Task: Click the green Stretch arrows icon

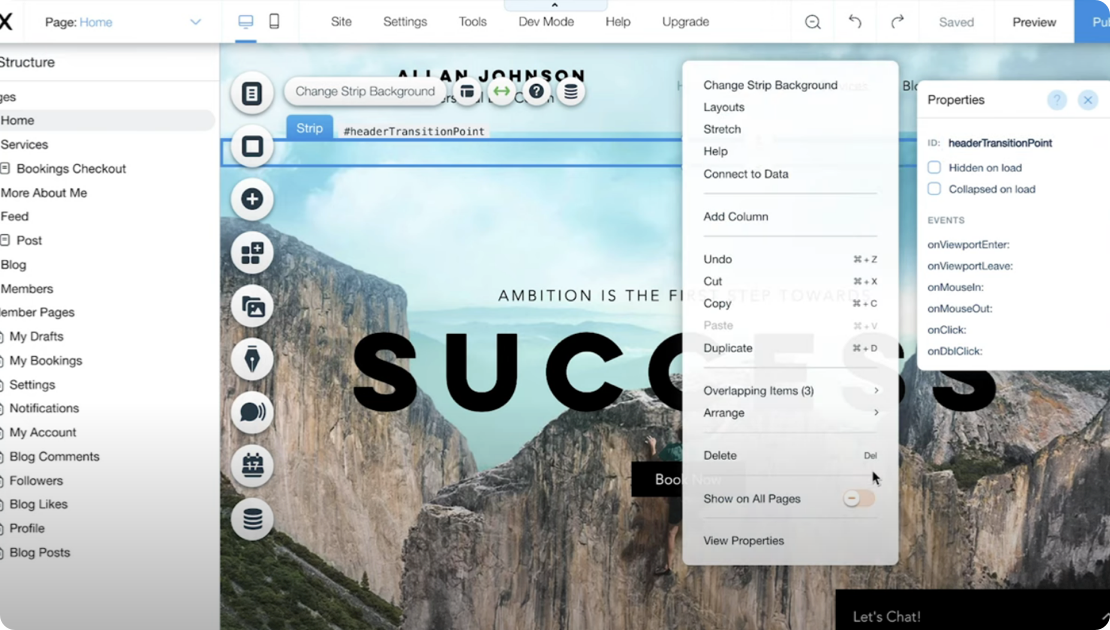Action: tap(500, 91)
